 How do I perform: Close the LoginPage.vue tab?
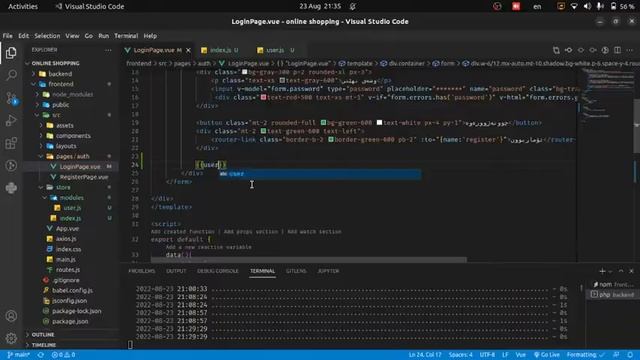tap(188, 50)
